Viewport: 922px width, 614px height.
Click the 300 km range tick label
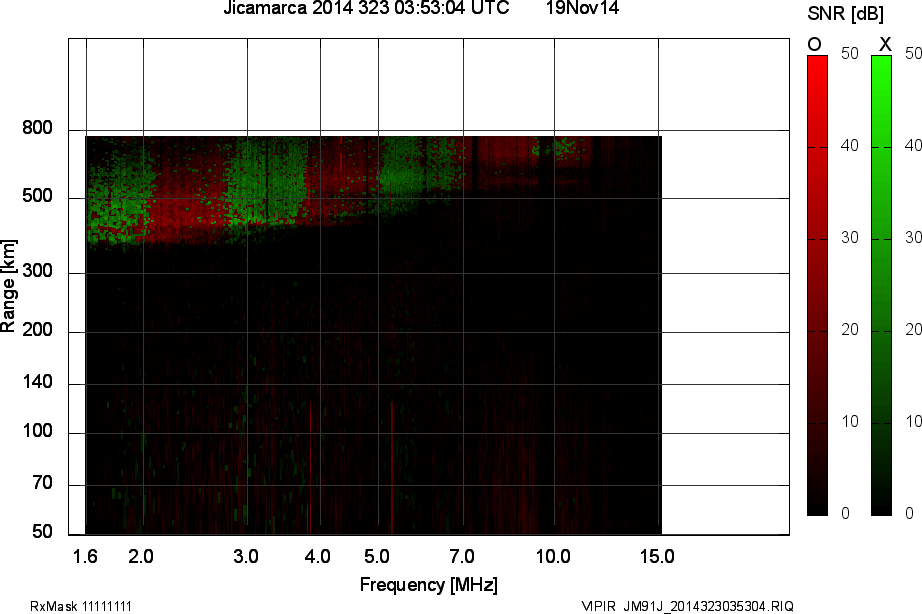38,271
